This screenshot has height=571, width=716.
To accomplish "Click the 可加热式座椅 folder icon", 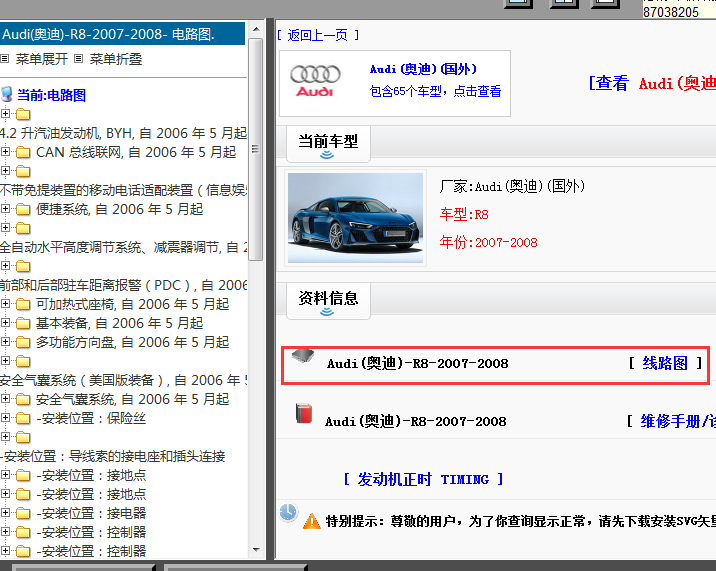I will (x=23, y=304).
